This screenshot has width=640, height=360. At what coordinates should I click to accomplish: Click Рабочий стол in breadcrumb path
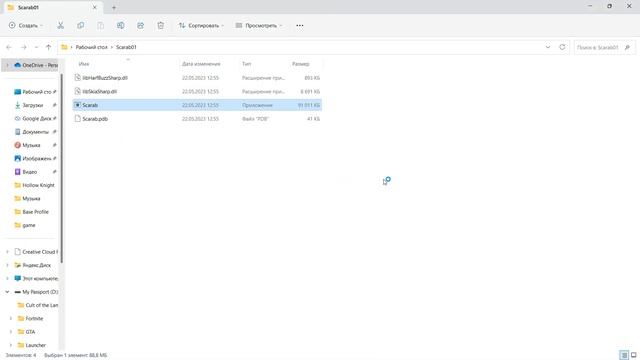point(91,47)
